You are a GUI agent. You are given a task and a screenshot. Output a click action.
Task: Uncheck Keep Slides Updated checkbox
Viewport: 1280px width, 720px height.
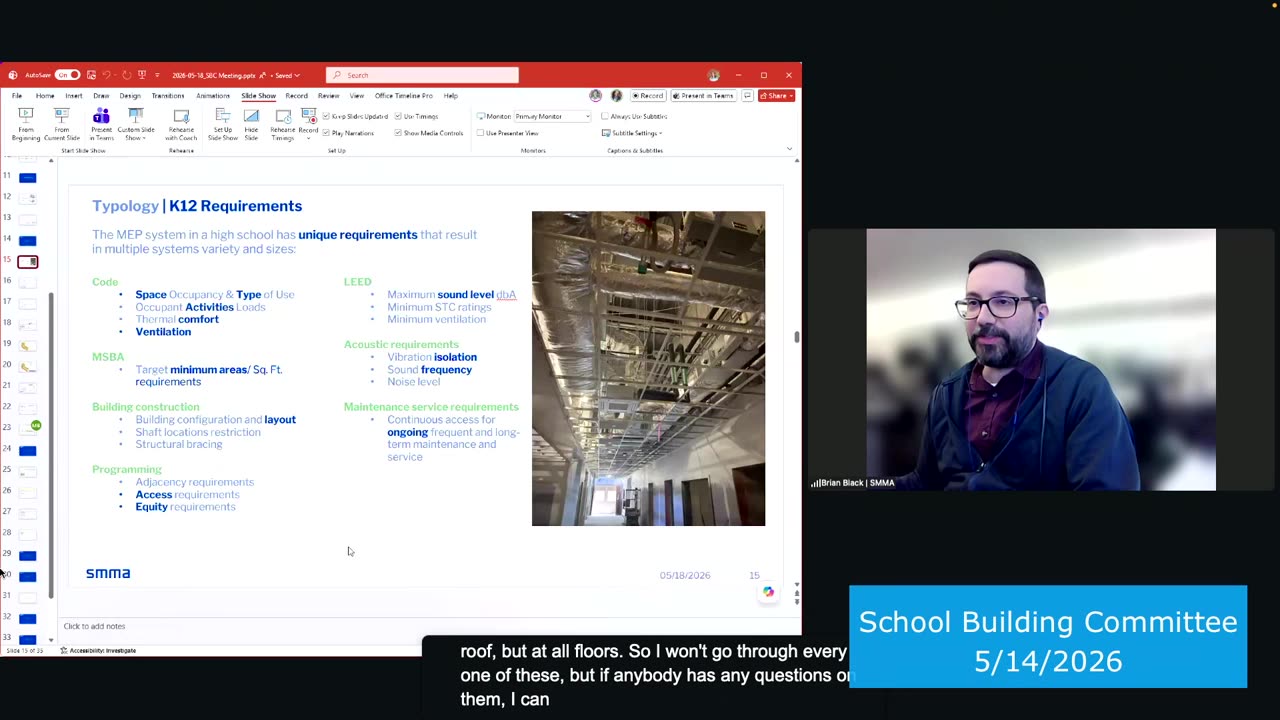point(326,116)
